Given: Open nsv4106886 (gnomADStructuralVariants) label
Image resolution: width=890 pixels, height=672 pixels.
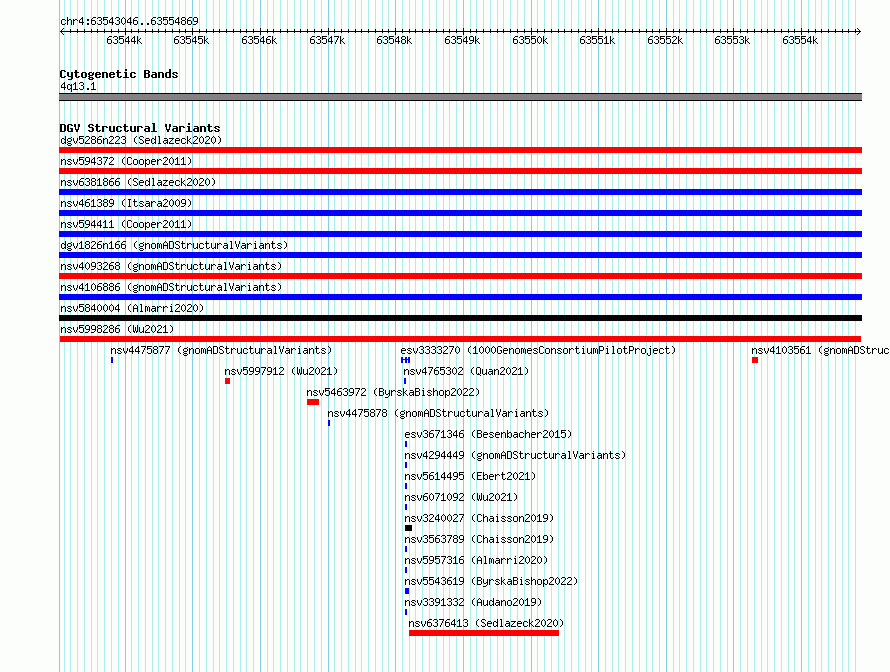Looking at the screenshot, I should 171,287.
